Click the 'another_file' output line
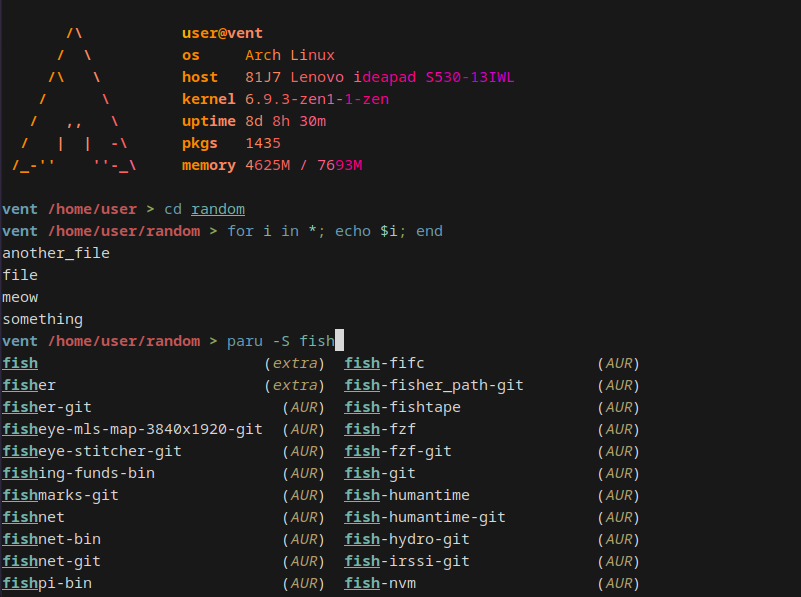The height and width of the screenshot is (597, 801). click(x=56, y=253)
